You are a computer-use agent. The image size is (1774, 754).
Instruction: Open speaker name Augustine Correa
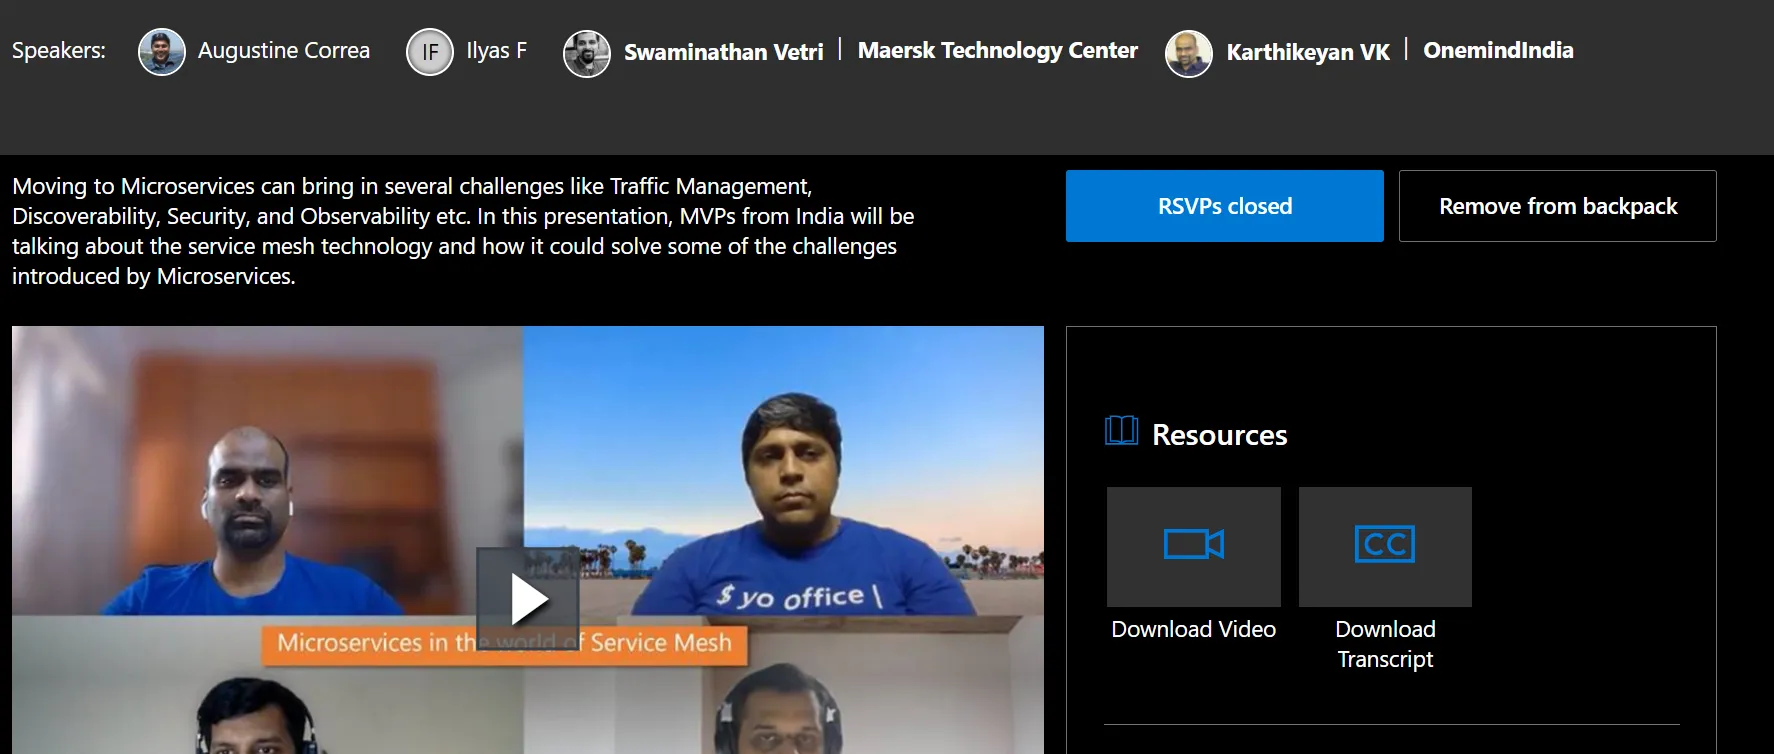click(x=284, y=51)
